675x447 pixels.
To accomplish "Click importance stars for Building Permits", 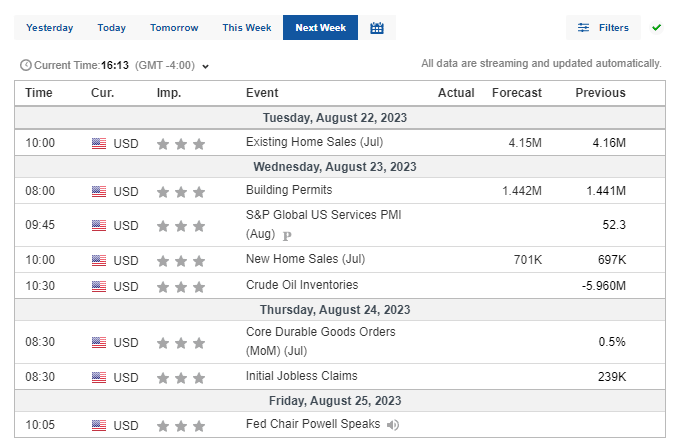I will (181, 192).
